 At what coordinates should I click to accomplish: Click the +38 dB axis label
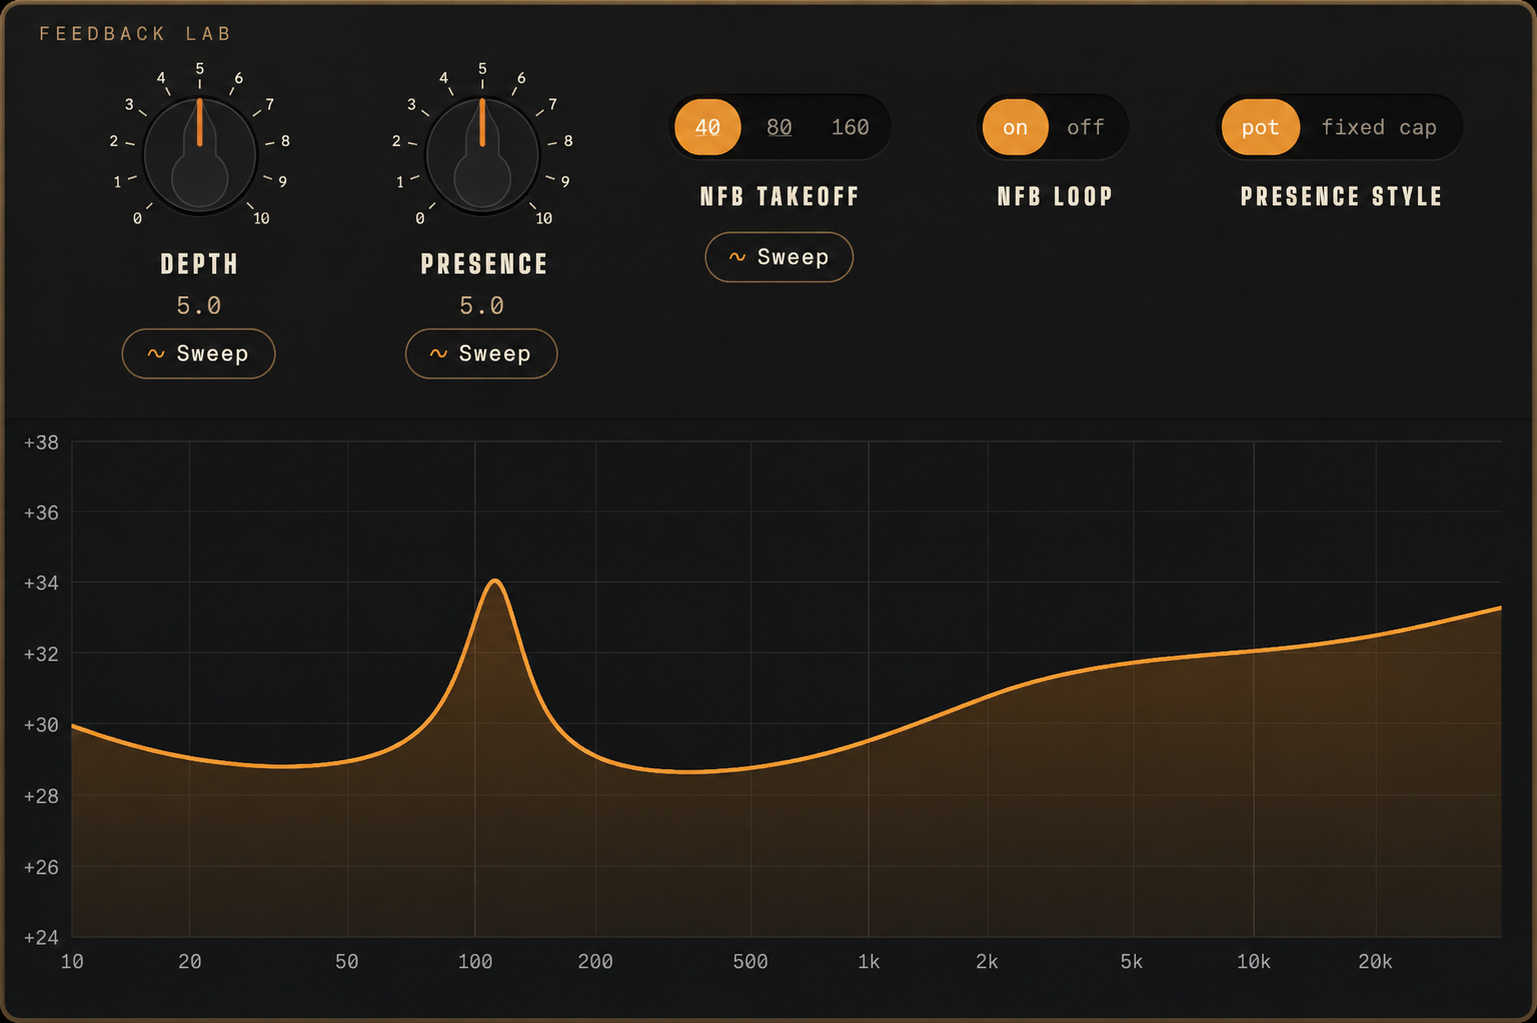click(x=41, y=442)
